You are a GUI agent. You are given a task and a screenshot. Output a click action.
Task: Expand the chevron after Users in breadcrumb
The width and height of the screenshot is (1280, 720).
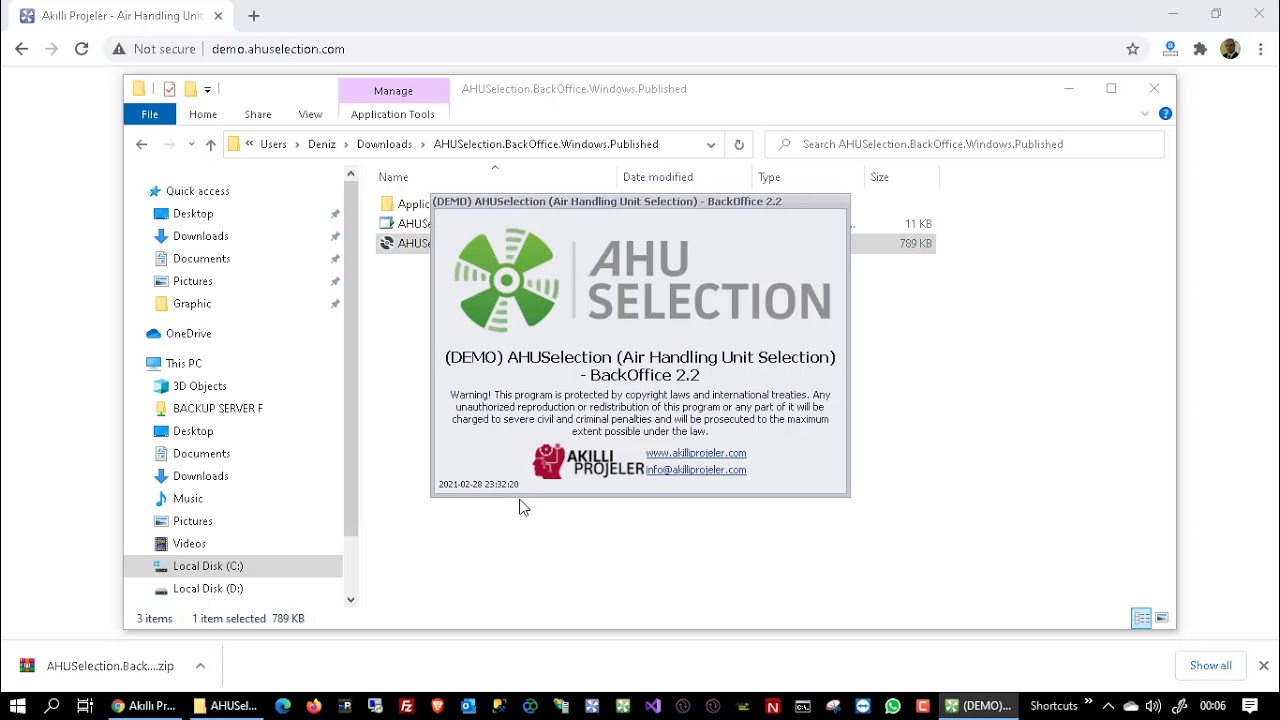[x=297, y=144]
